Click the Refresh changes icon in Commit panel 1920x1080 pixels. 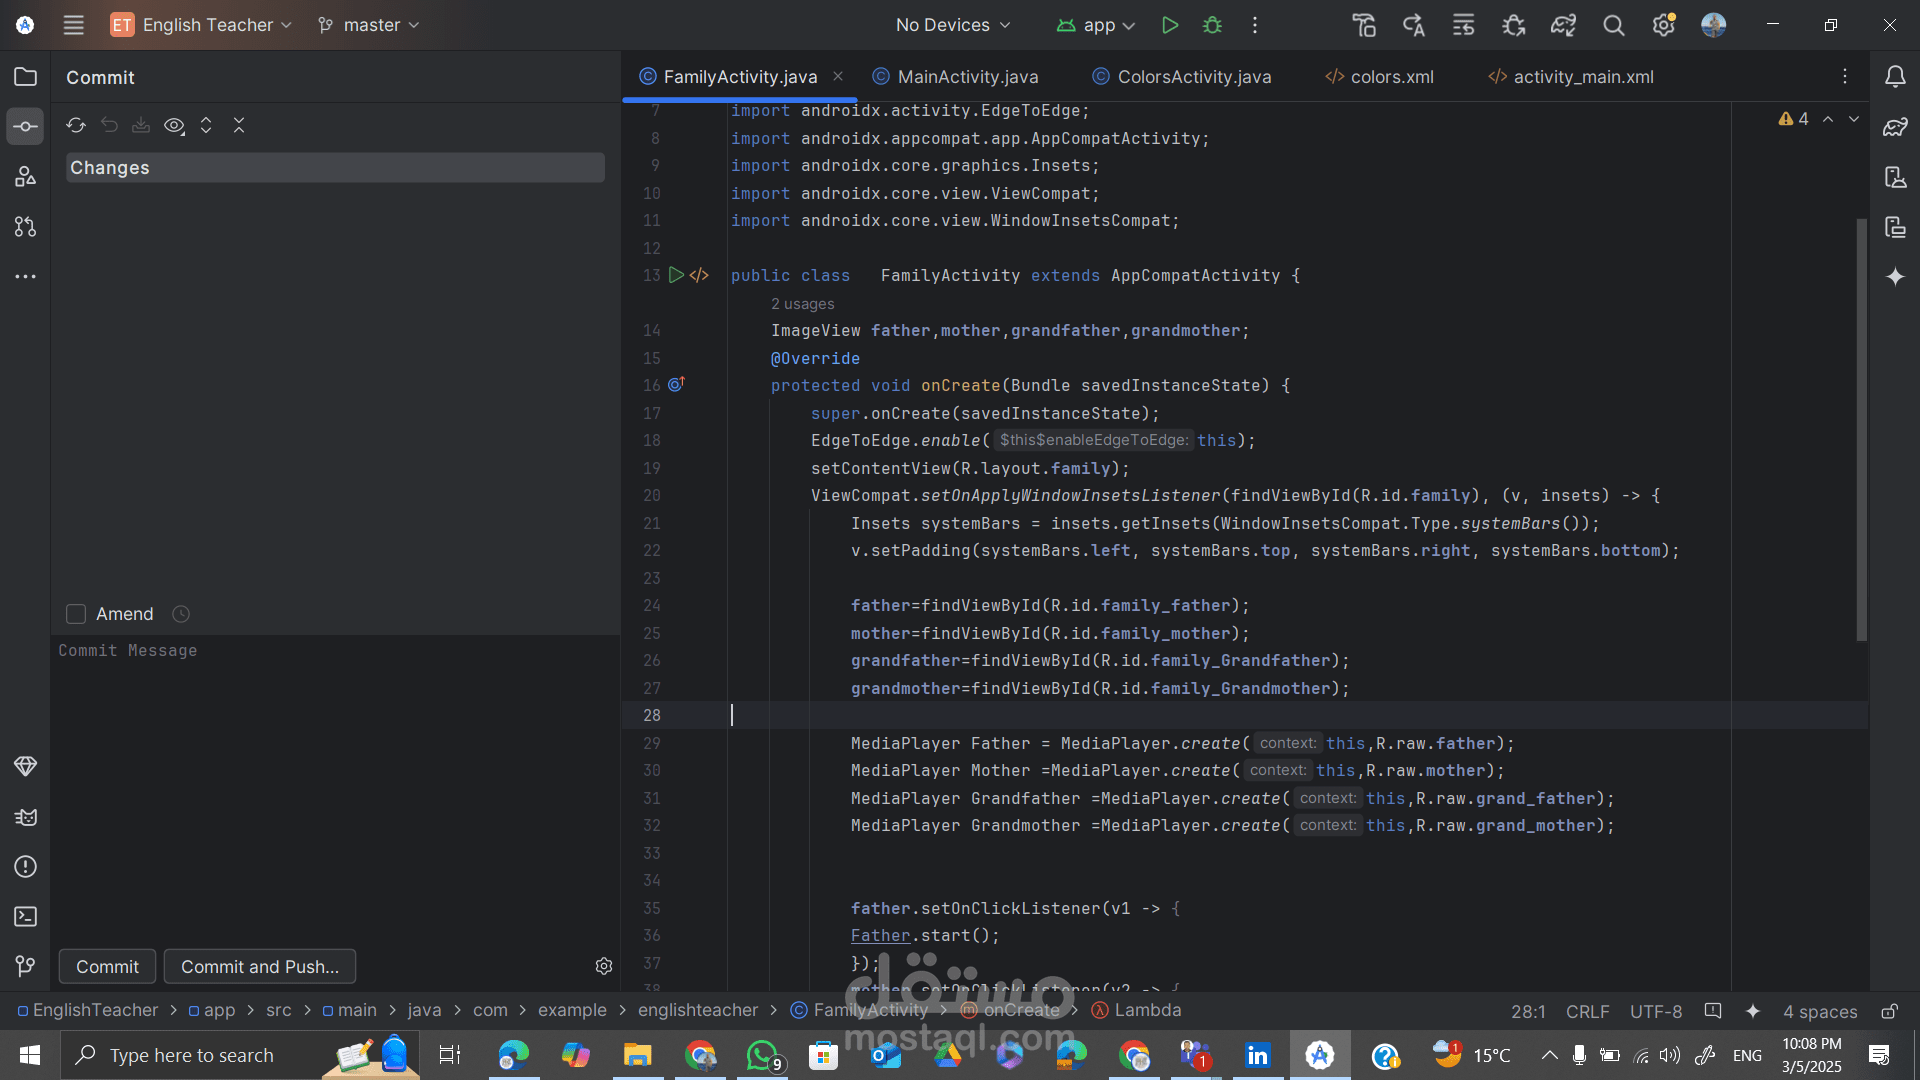pos(76,125)
